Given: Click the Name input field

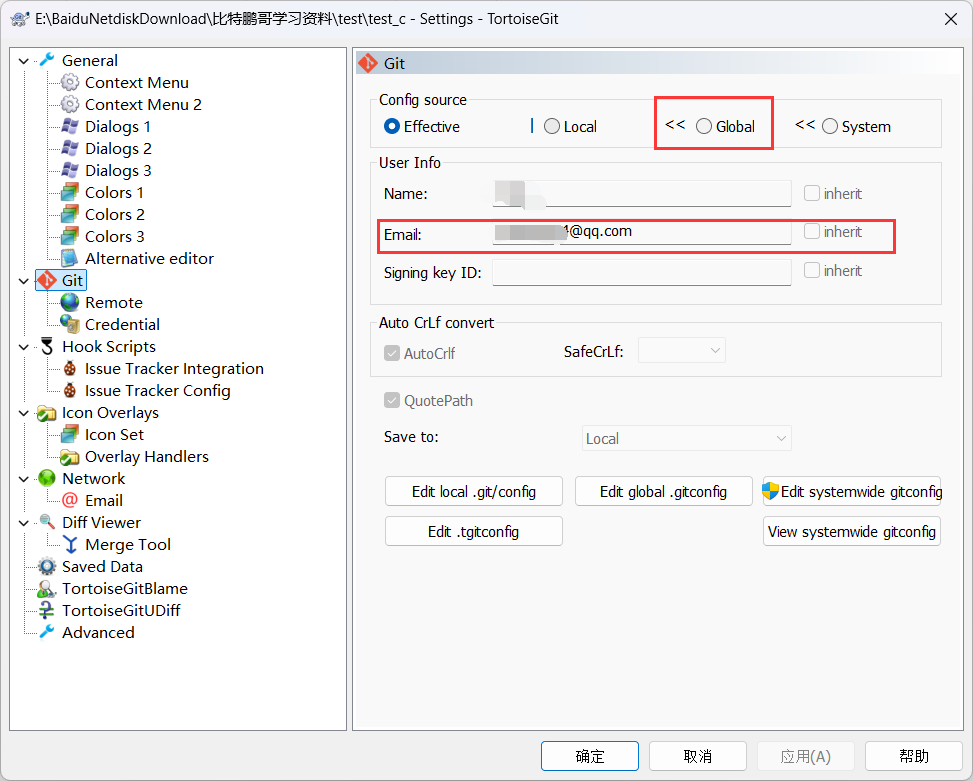Looking at the screenshot, I should pyautogui.click(x=642, y=193).
